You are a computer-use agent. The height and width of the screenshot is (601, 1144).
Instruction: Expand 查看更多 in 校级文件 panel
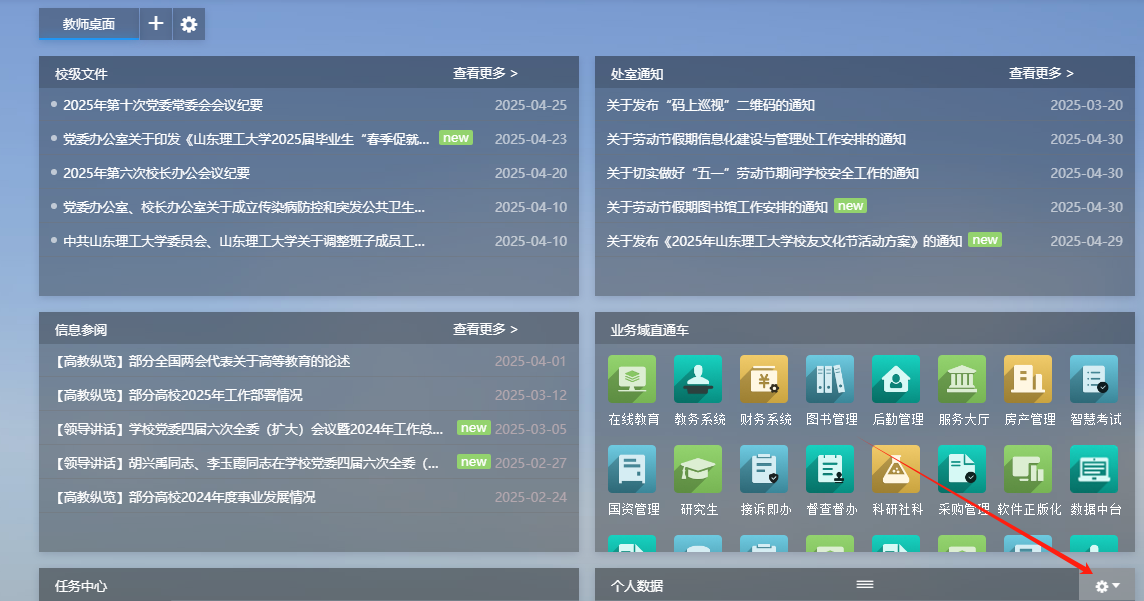coord(485,73)
